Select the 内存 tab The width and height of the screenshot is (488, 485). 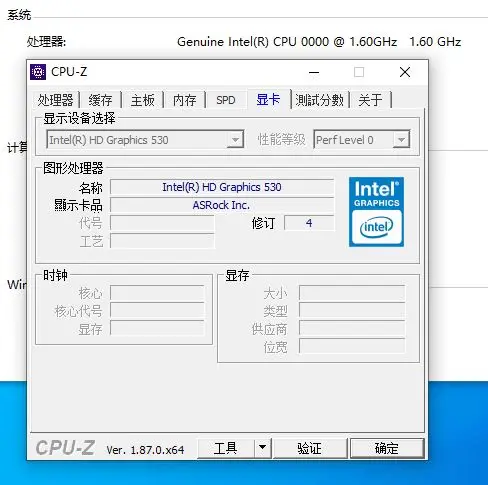pos(184,100)
